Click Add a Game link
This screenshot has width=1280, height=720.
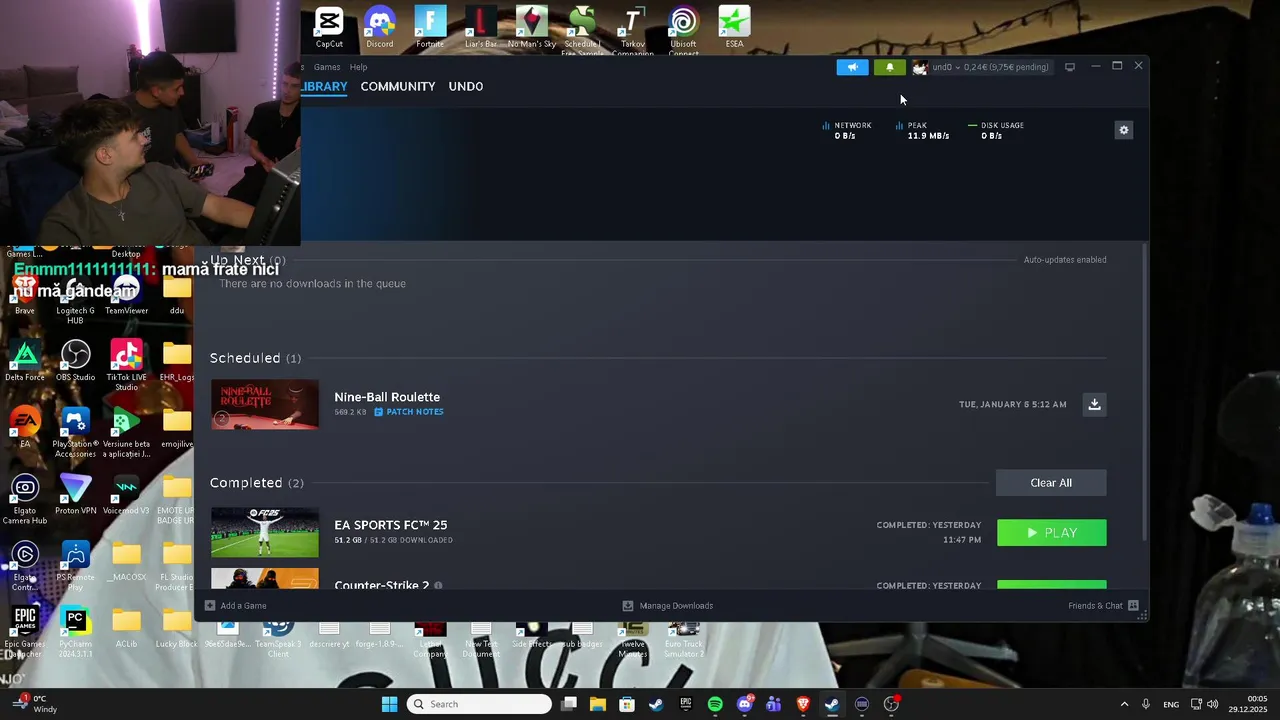coord(243,605)
